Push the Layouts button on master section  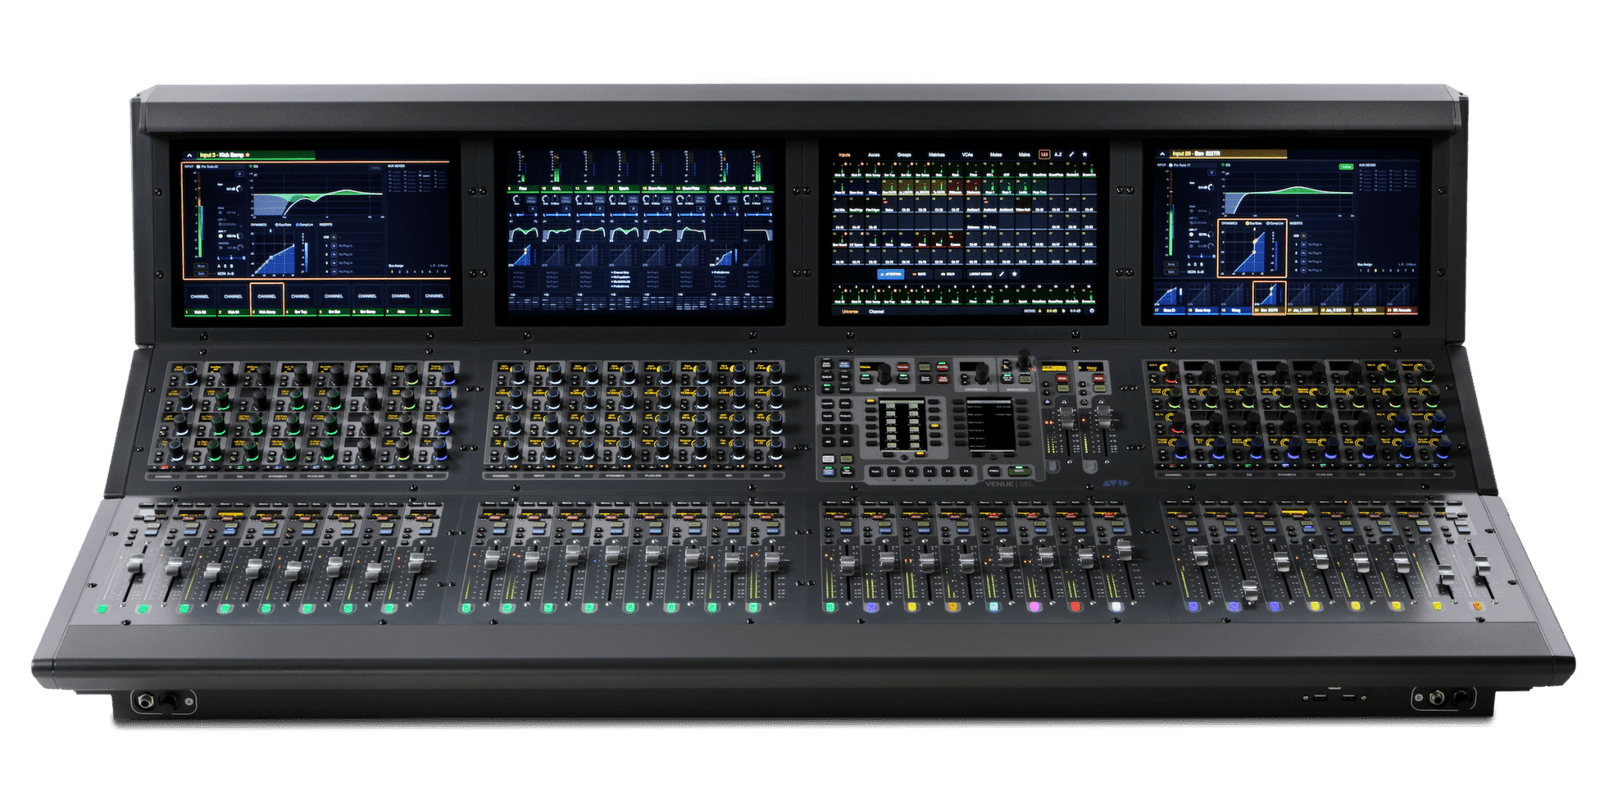(x=827, y=403)
